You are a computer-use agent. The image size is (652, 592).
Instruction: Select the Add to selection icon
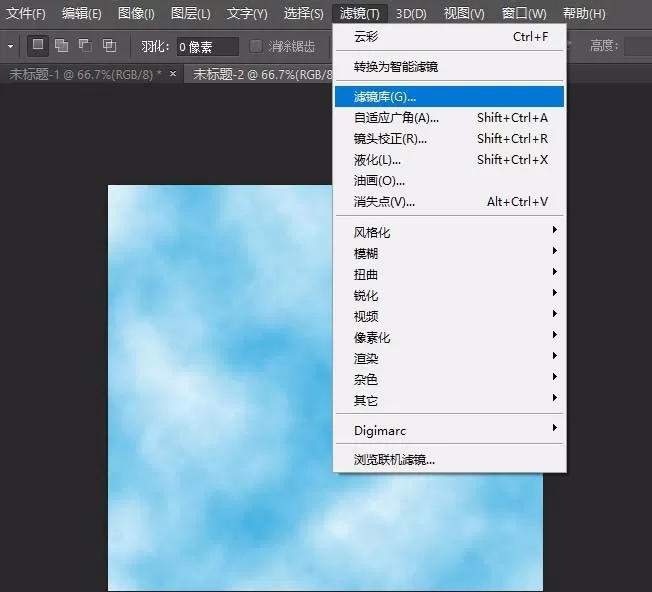point(62,45)
